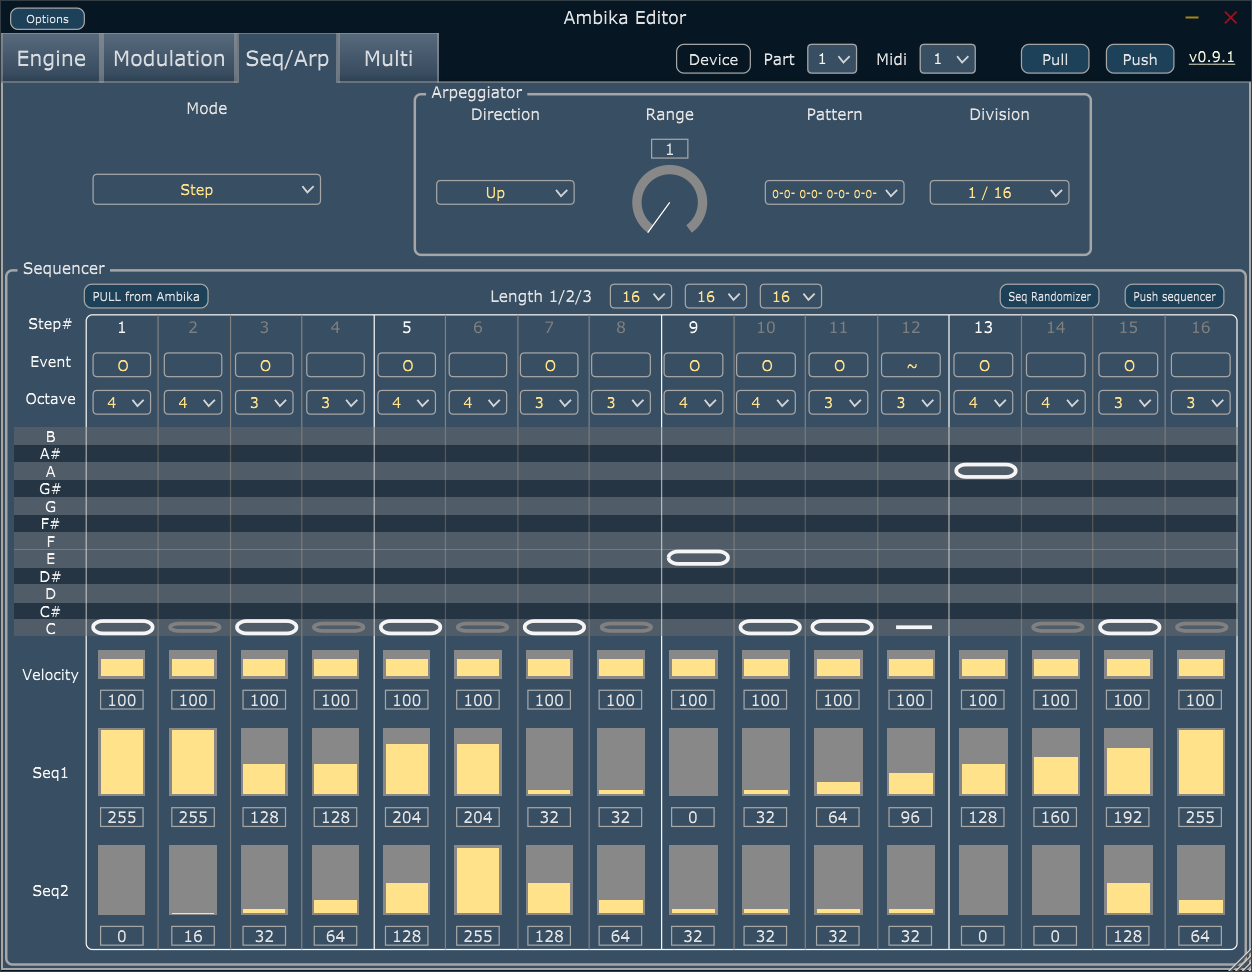Click the Seq2 value field showing 16

point(193,936)
